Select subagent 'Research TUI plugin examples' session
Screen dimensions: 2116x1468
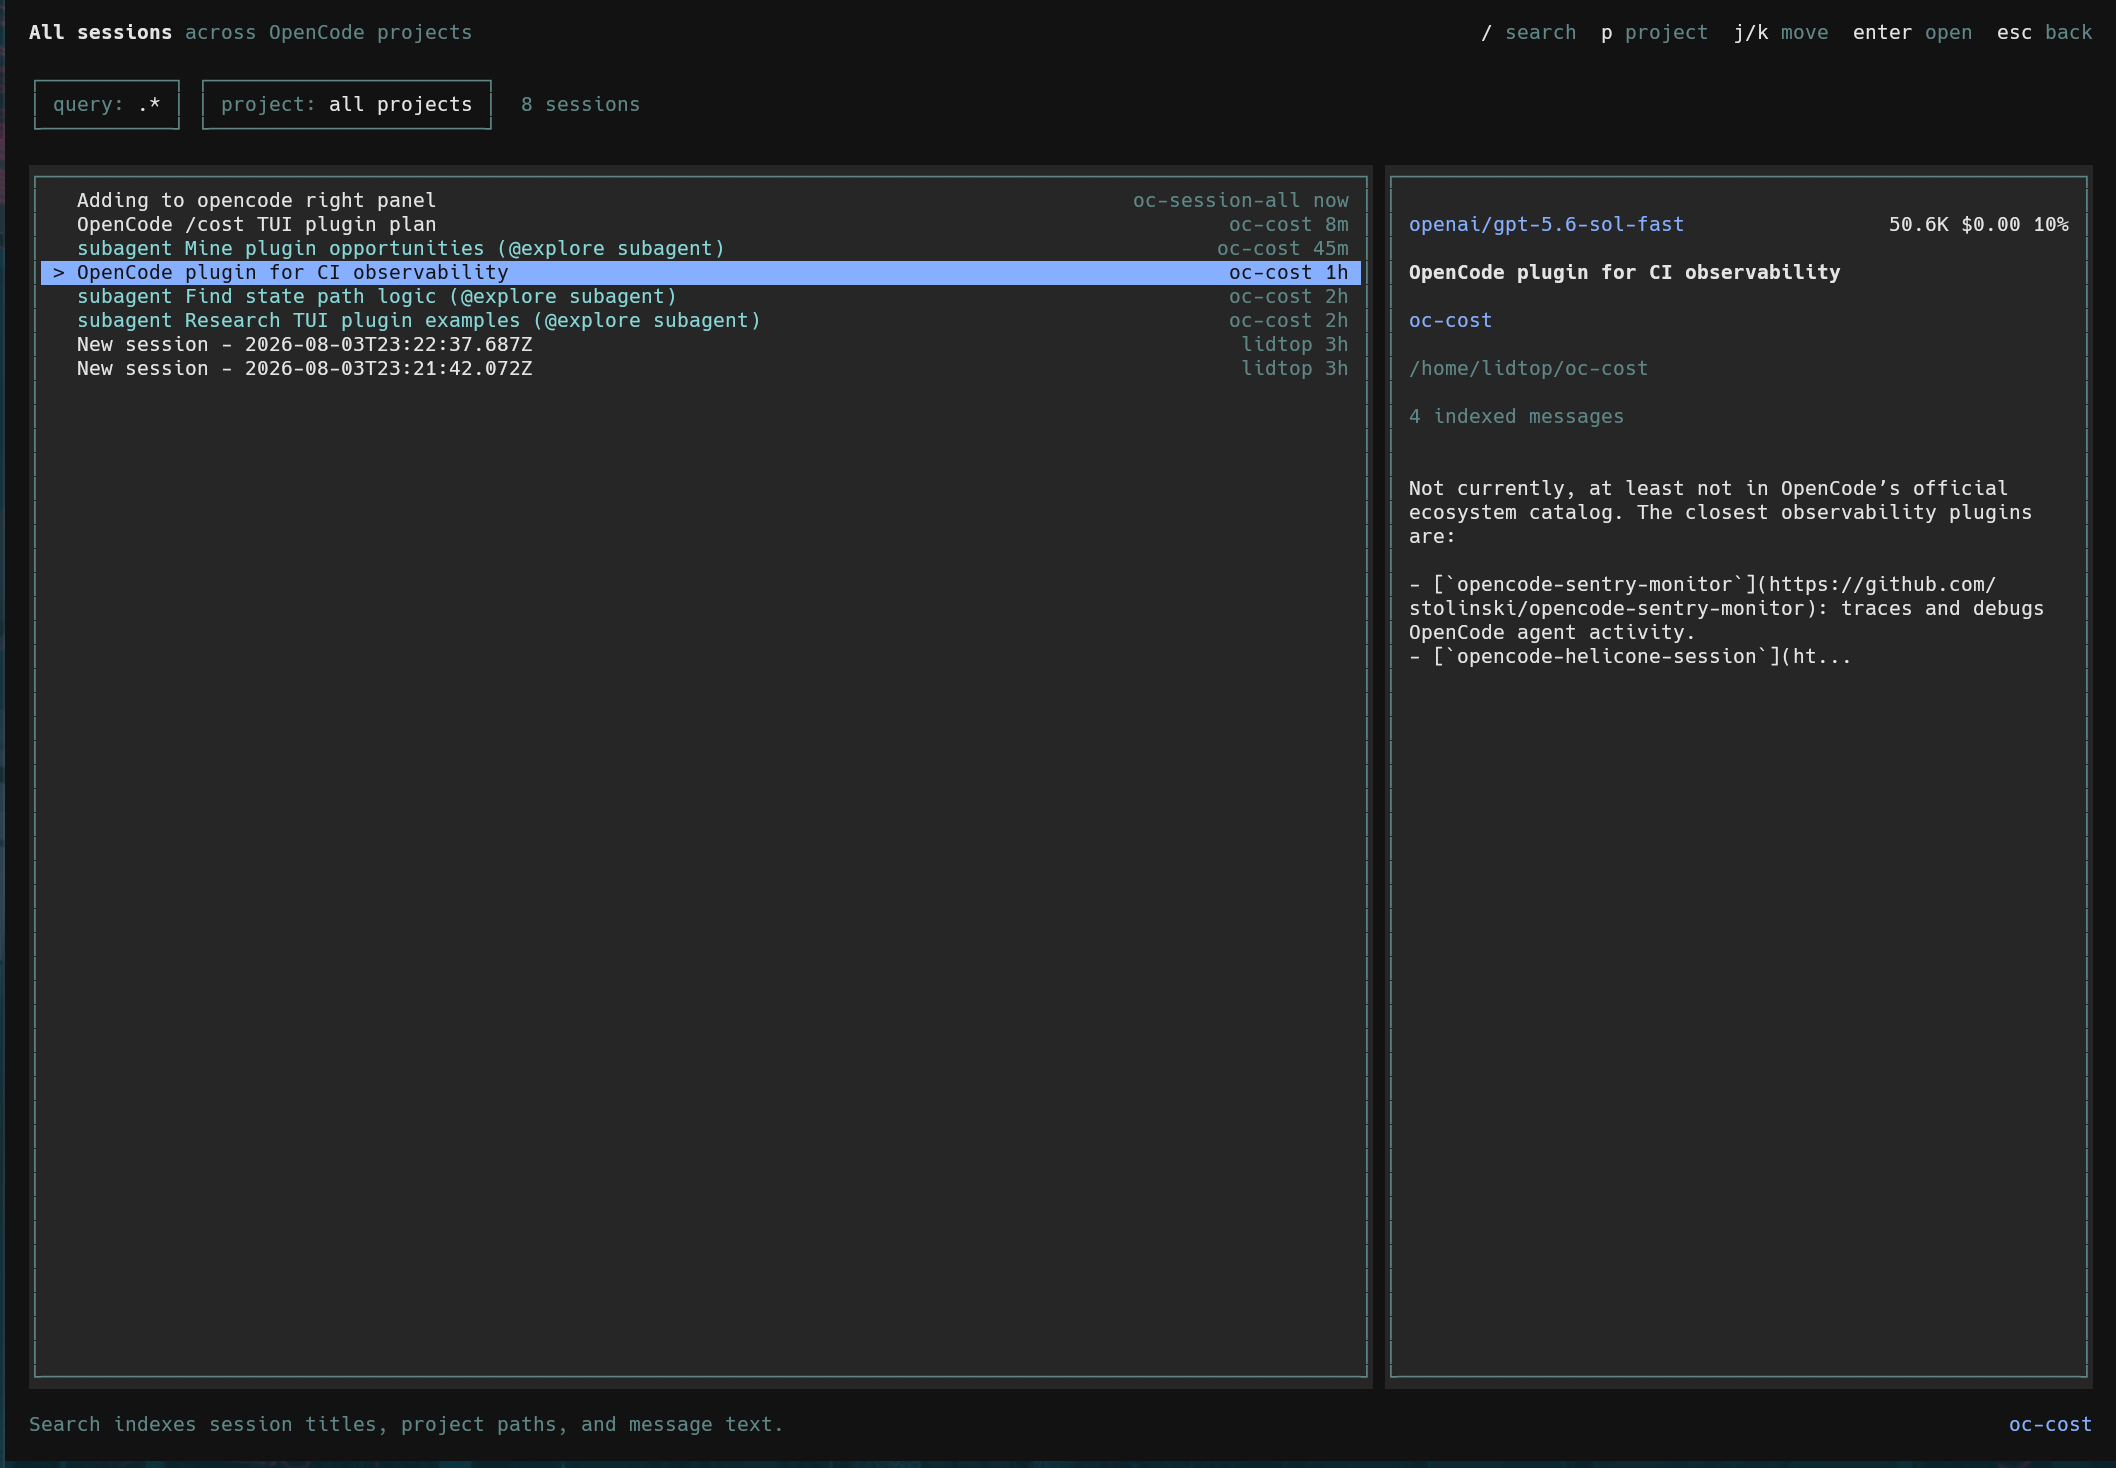tap(700, 320)
